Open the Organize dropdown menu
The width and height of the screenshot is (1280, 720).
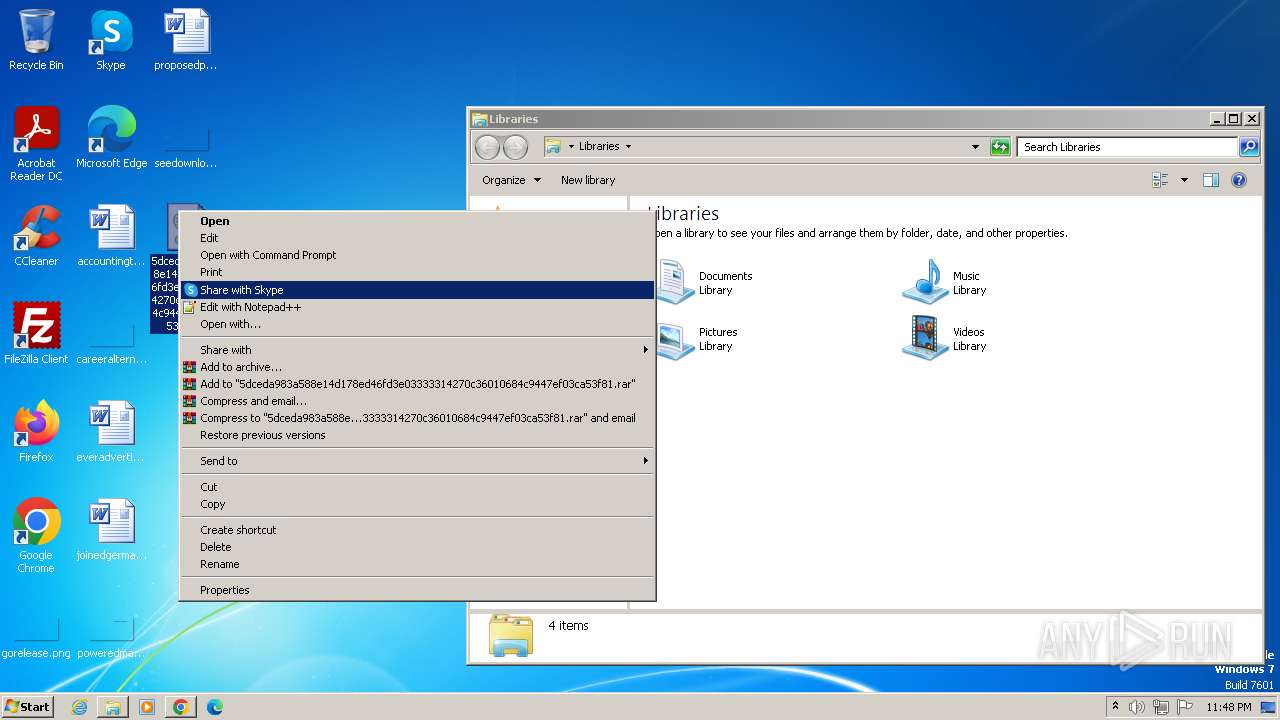click(511, 180)
